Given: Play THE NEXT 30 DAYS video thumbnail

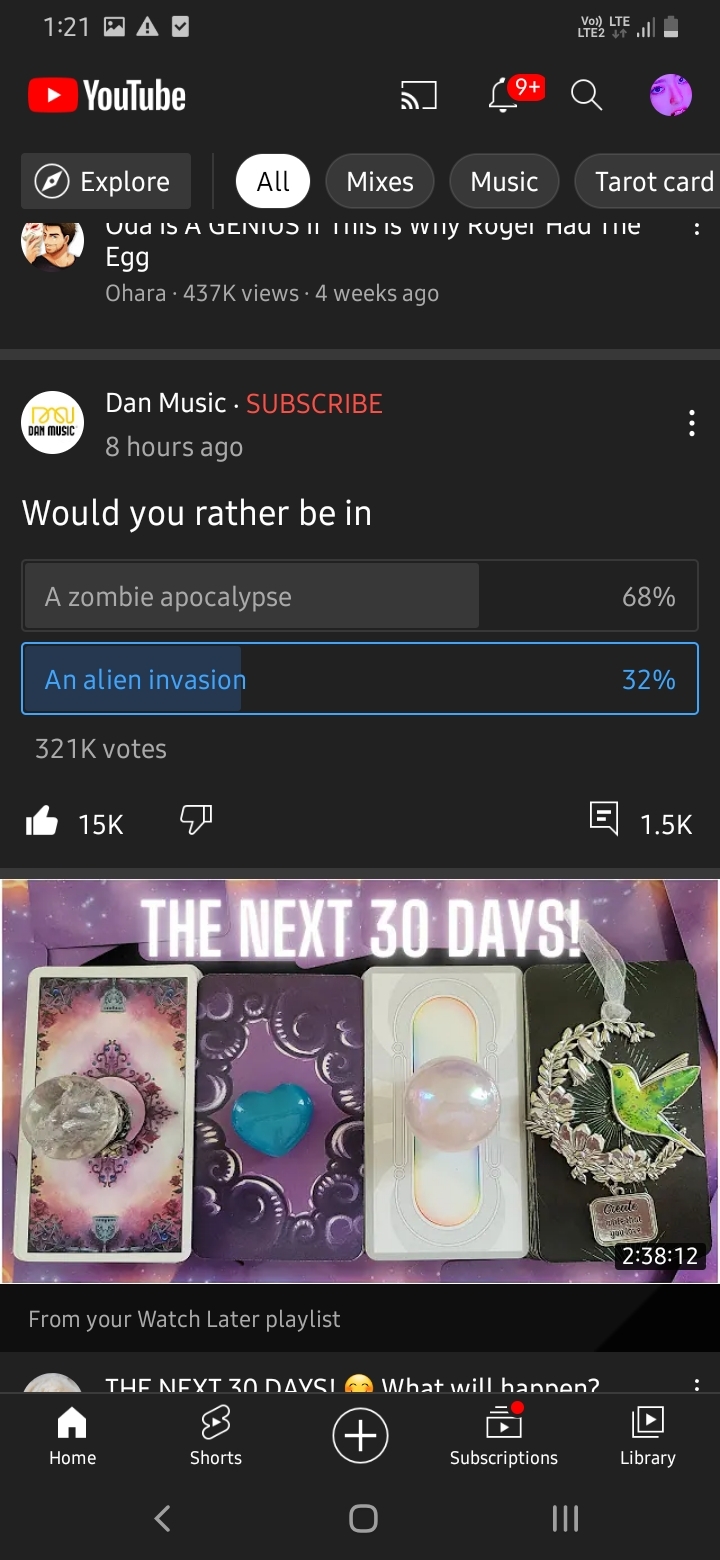Looking at the screenshot, I should [x=360, y=1081].
